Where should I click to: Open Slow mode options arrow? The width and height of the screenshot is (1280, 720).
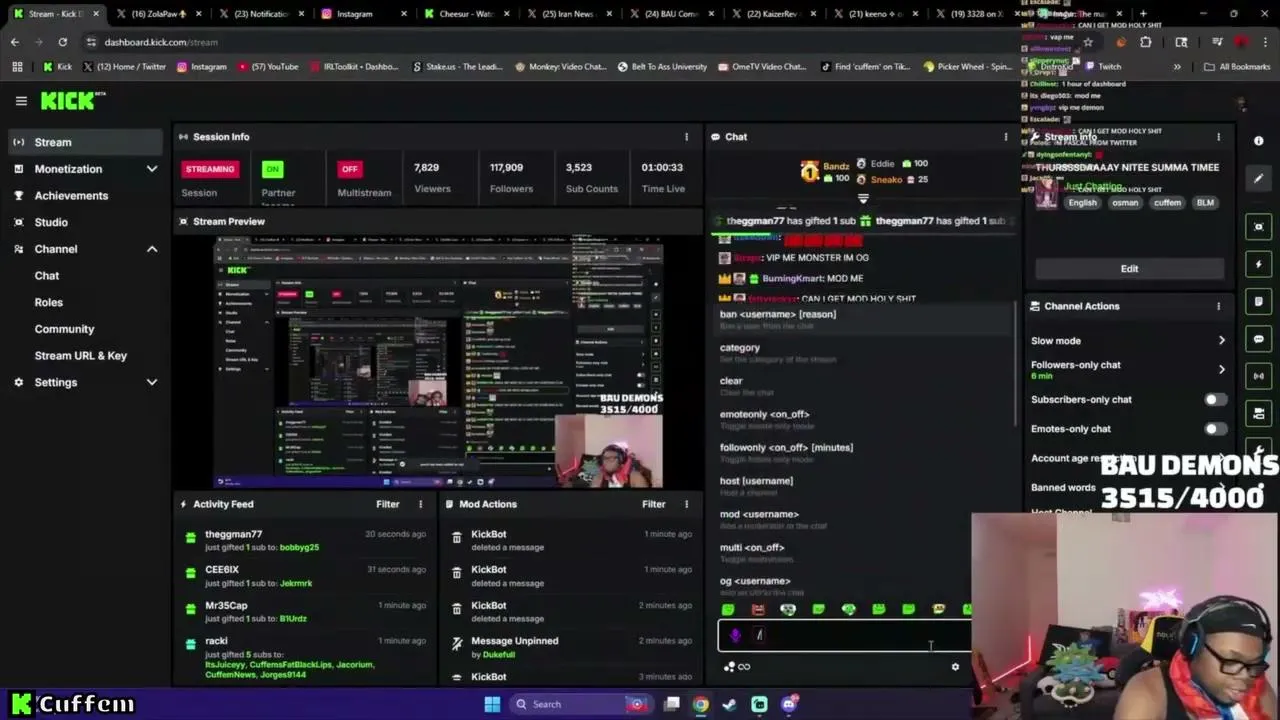click(x=1221, y=341)
